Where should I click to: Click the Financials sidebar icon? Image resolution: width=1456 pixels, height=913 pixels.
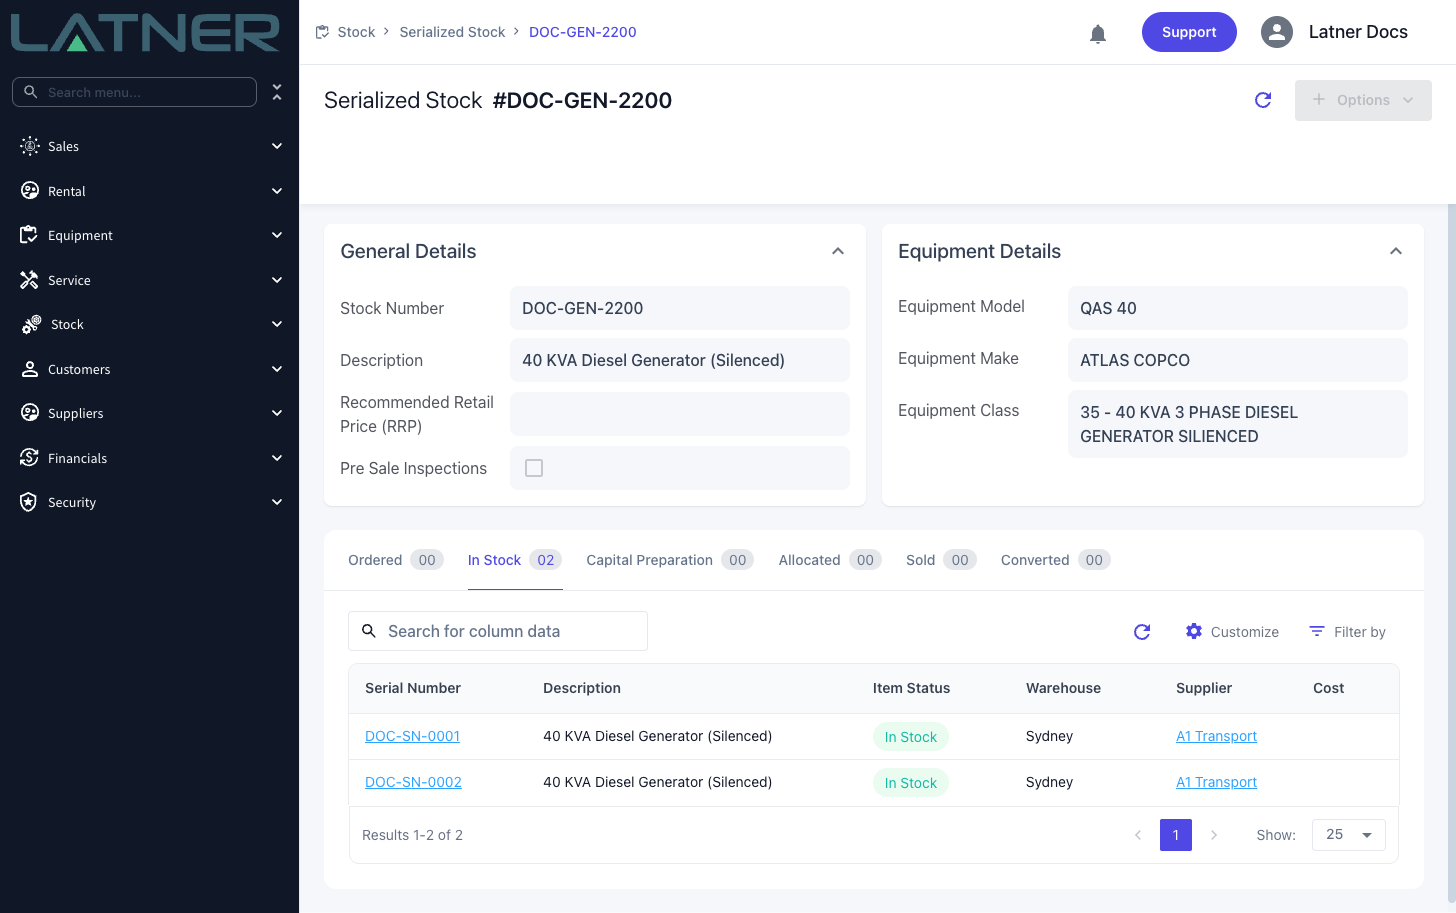click(x=29, y=458)
